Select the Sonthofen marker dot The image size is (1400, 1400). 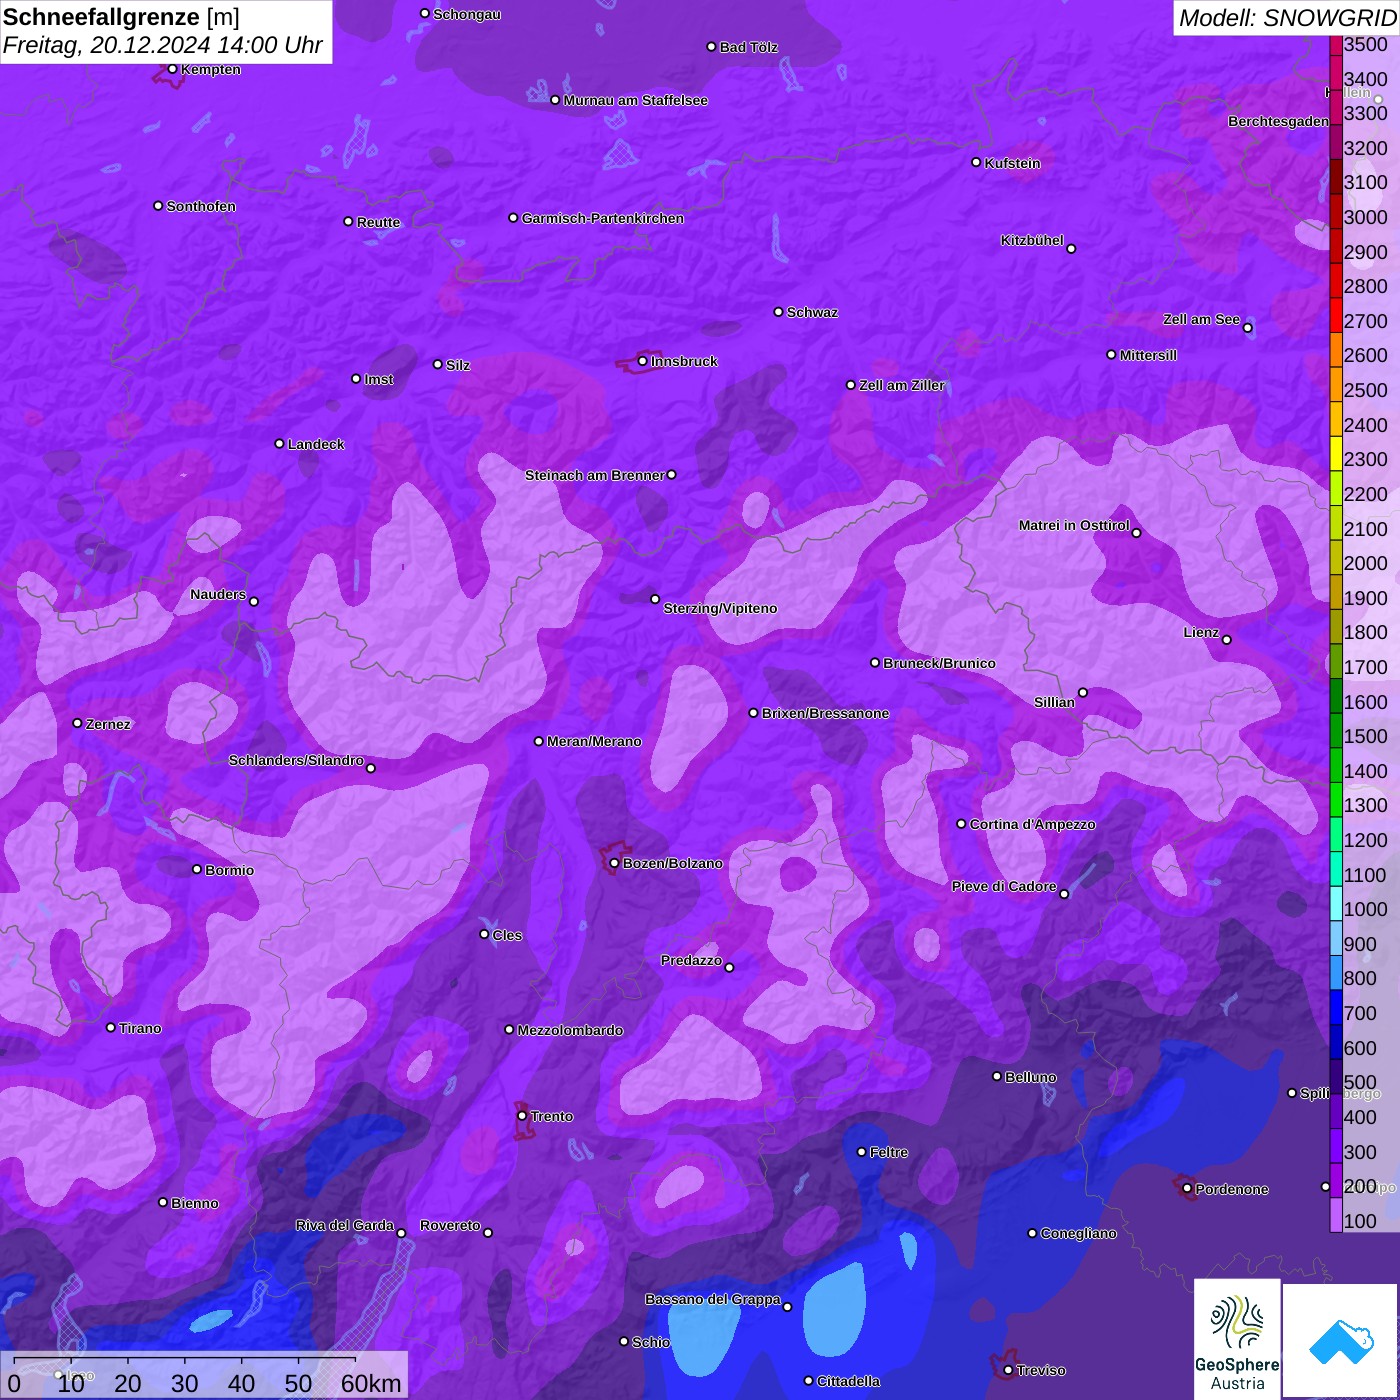click(158, 206)
